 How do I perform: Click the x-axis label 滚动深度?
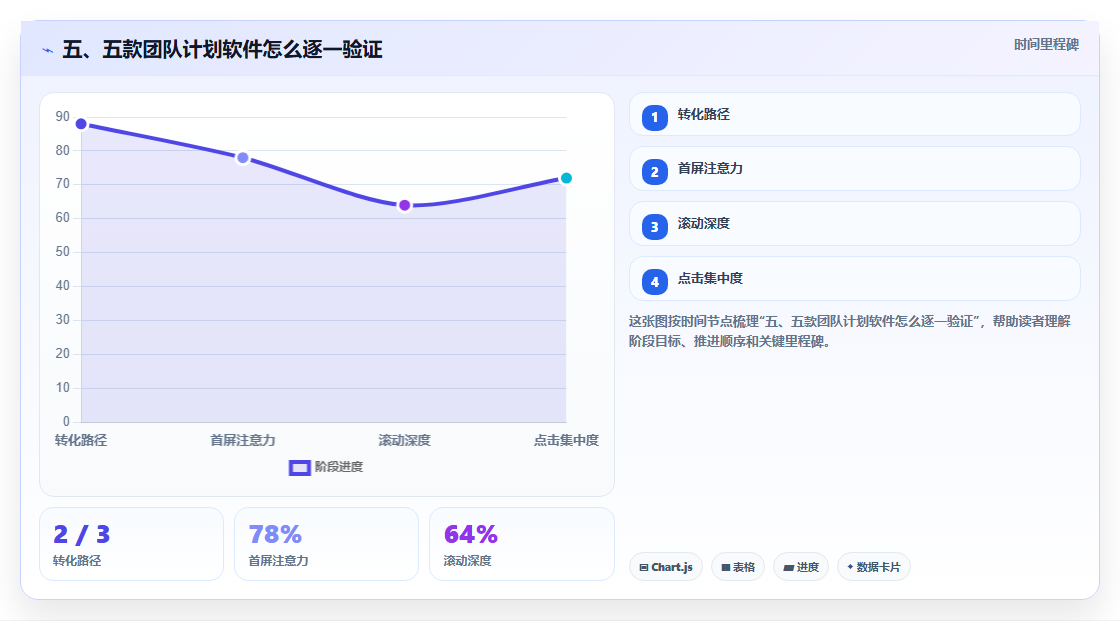(404, 440)
